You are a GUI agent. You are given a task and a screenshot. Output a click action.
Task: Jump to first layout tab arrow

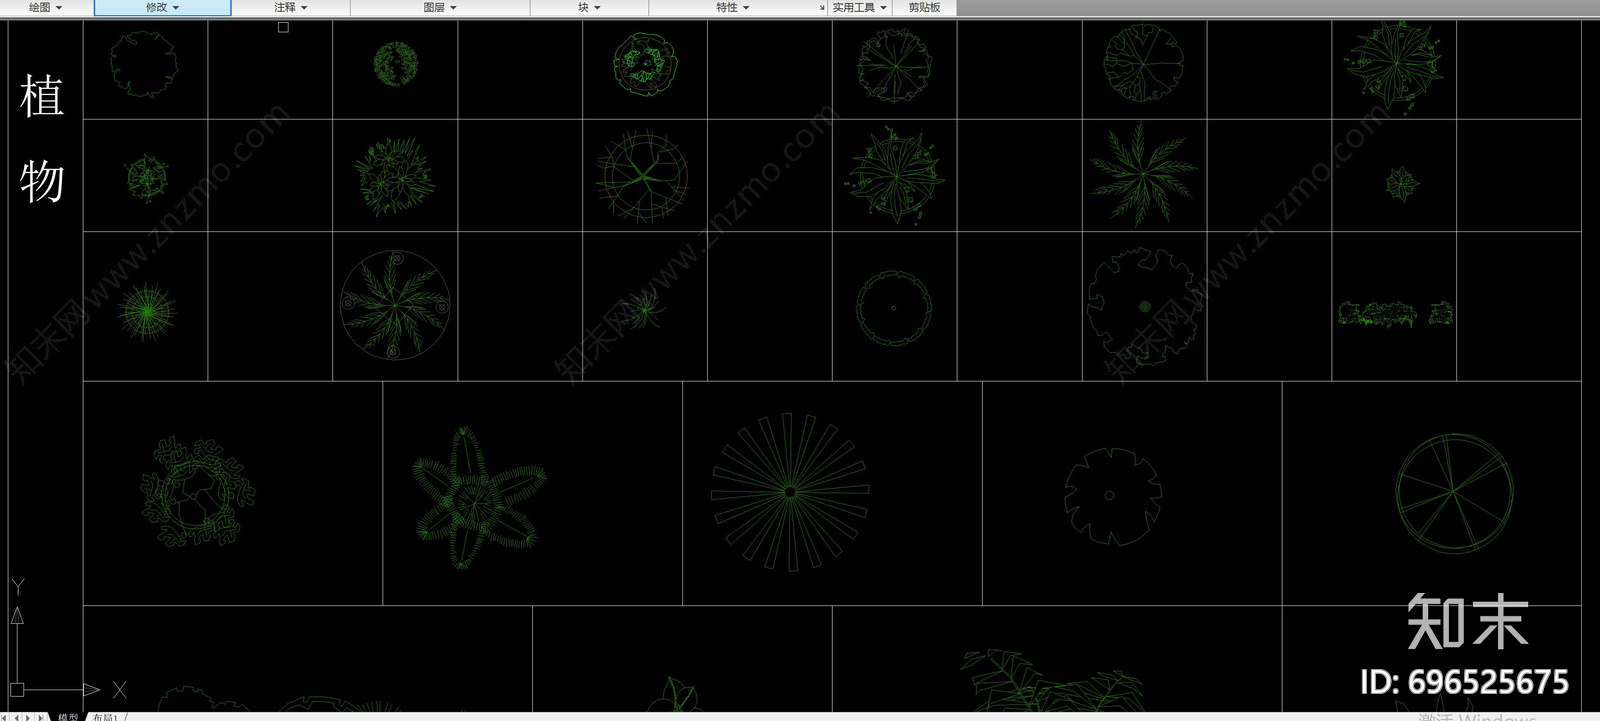pos(5,716)
